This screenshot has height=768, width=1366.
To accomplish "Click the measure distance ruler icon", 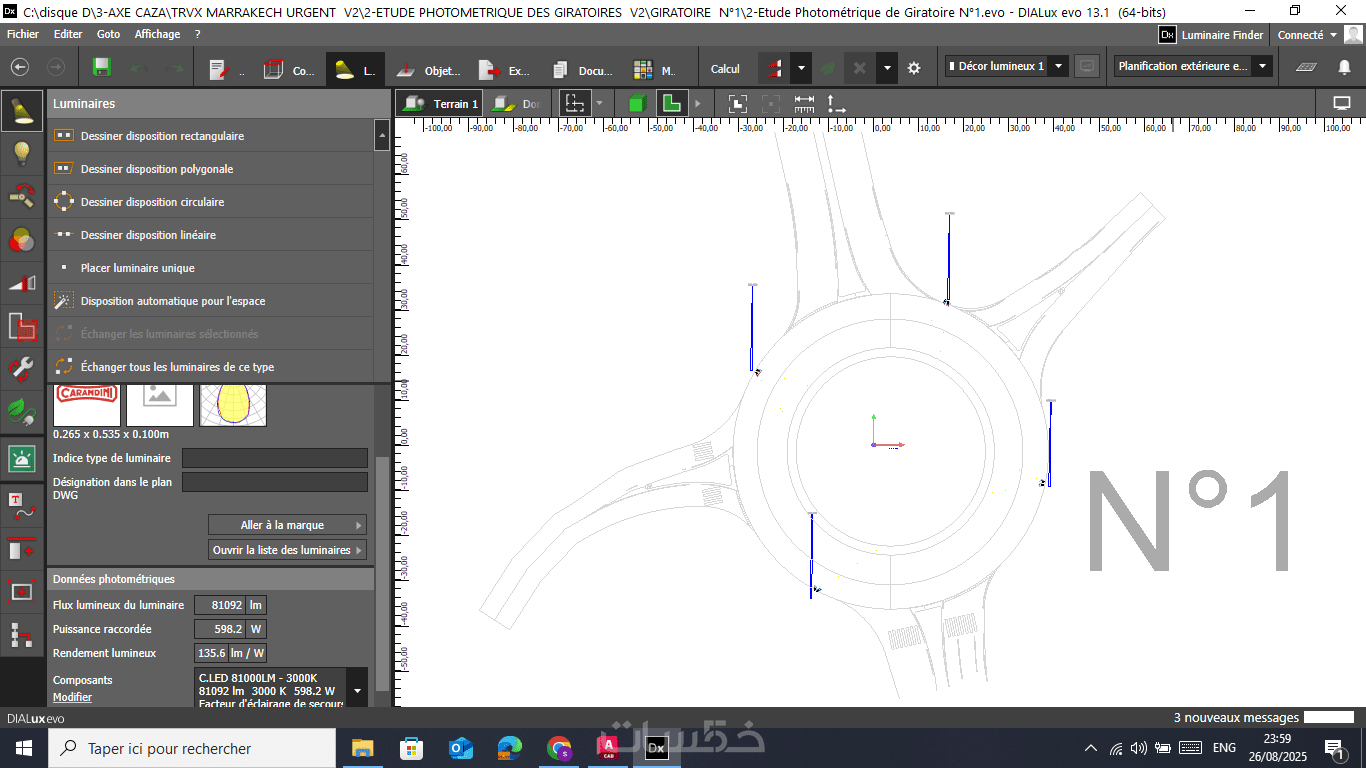I will coord(804,103).
